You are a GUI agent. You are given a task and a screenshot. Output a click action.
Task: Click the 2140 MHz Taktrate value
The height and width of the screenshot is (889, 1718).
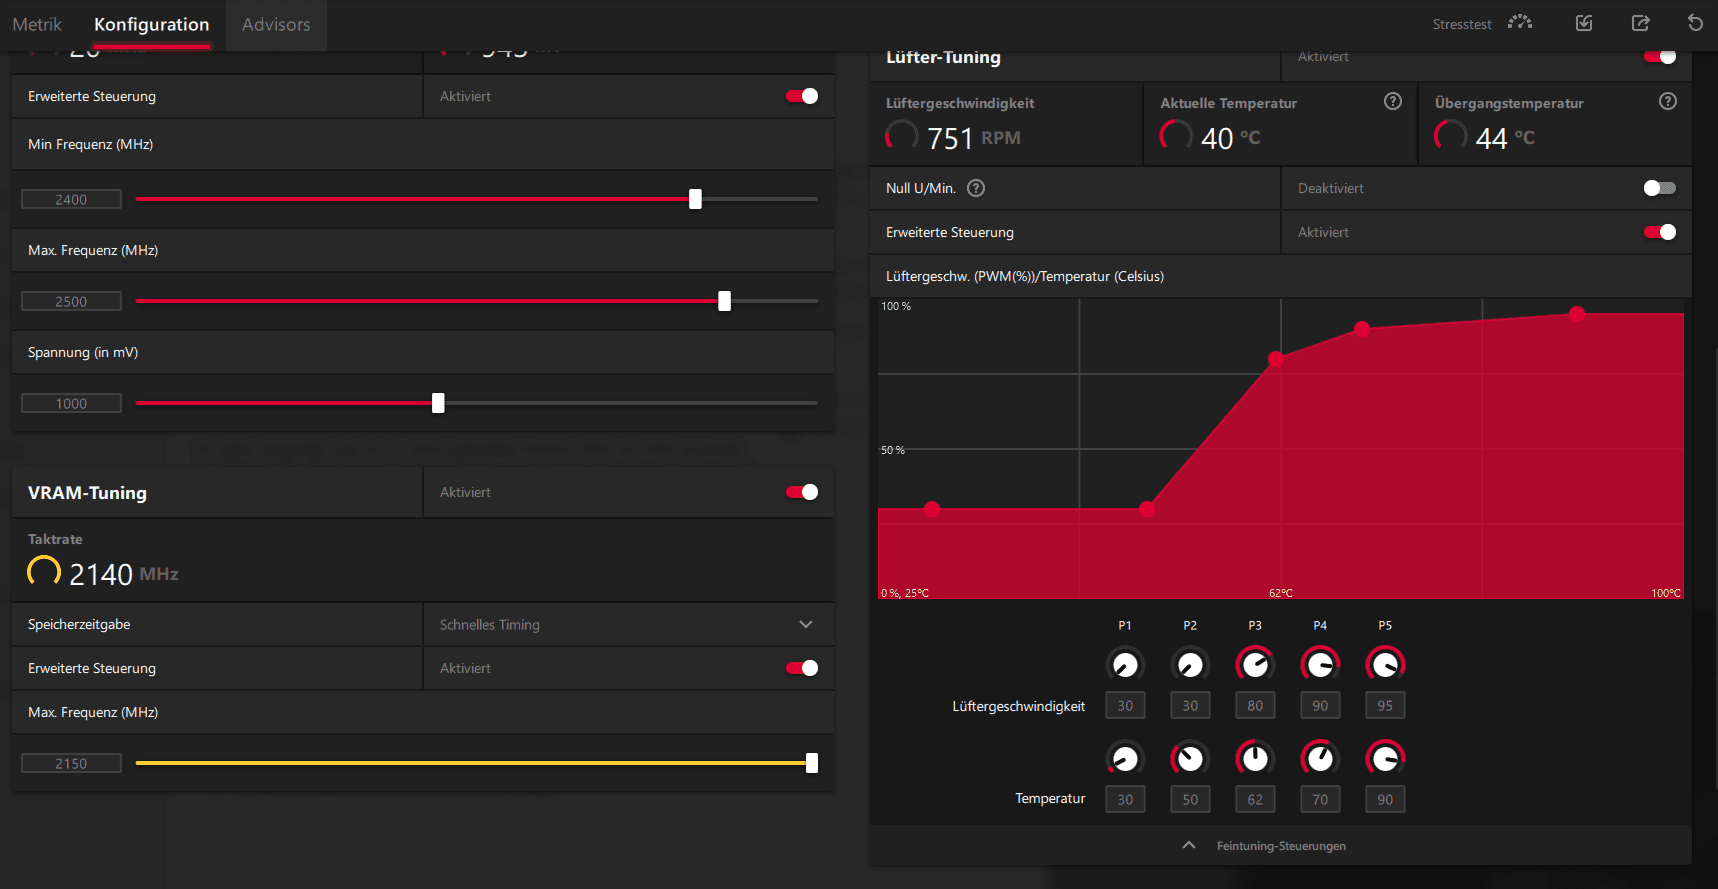(x=124, y=574)
